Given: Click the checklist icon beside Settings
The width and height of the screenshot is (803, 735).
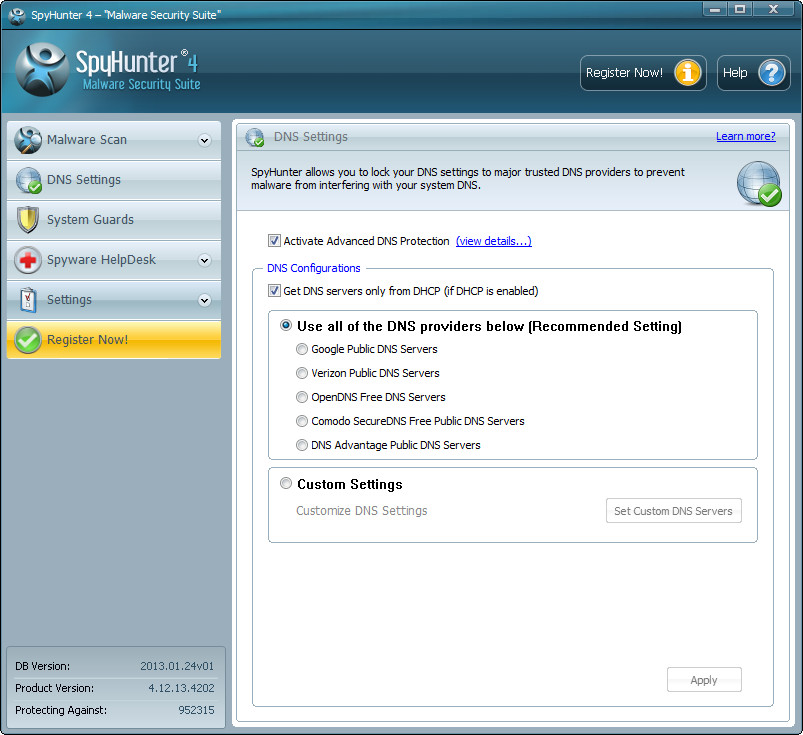Looking at the screenshot, I should (x=28, y=300).
